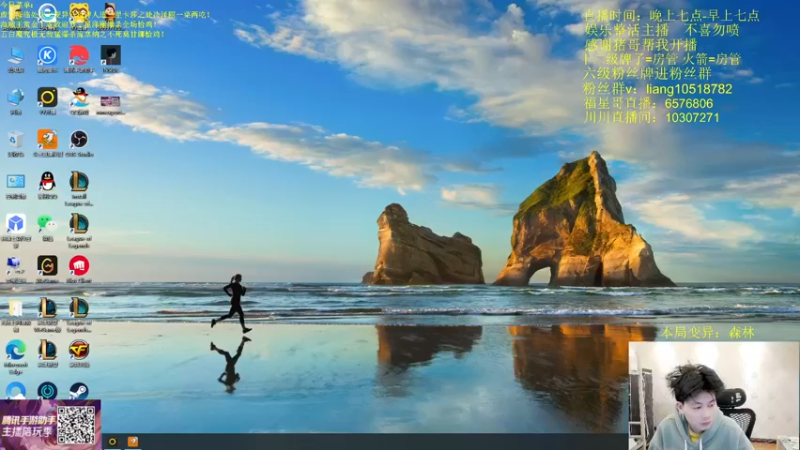Launch Steam desktop shortcut
This screenshot has width=800, height=450.
click(79, 391)
